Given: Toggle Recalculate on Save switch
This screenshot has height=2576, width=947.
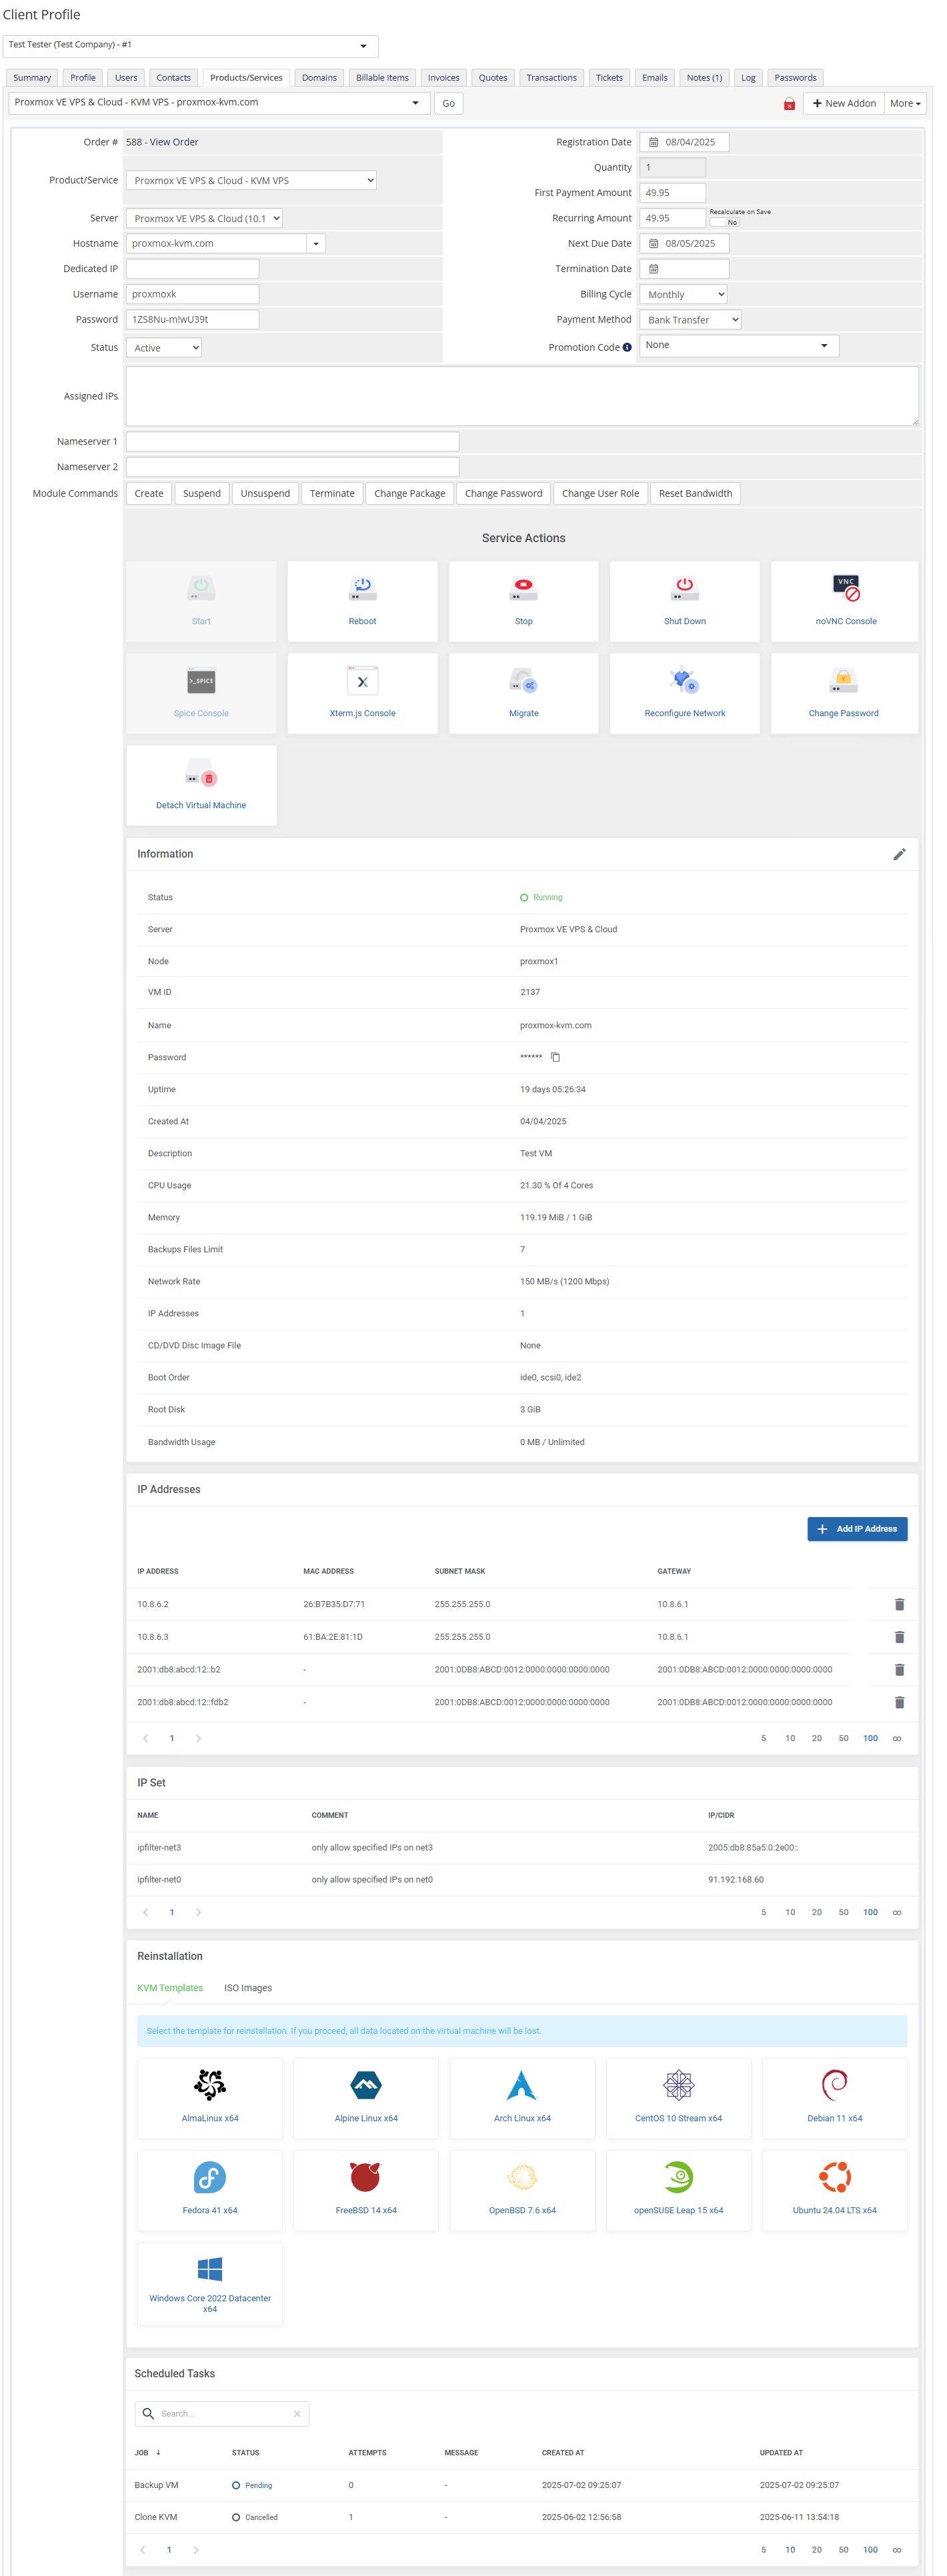Looking at the screenshot, I should [725, 222].
